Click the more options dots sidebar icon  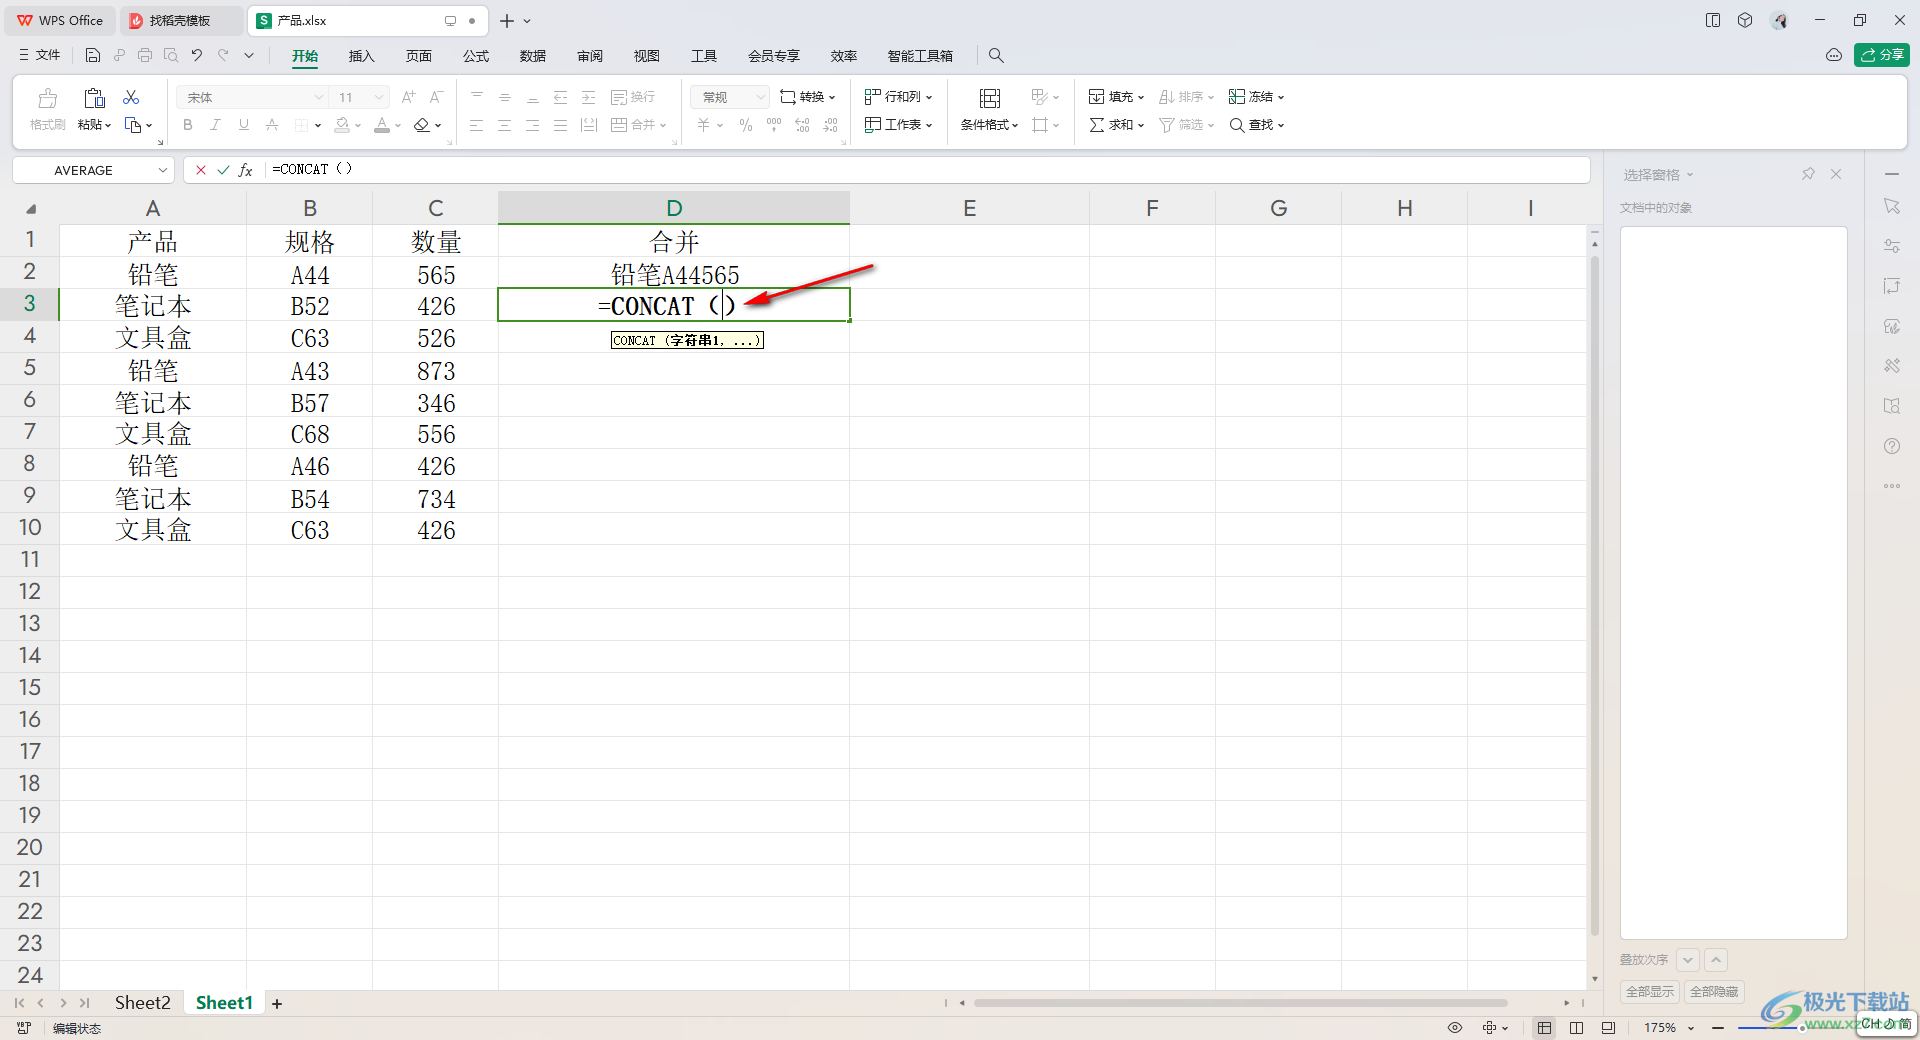pyautogui.click(x=1892, y=486)
